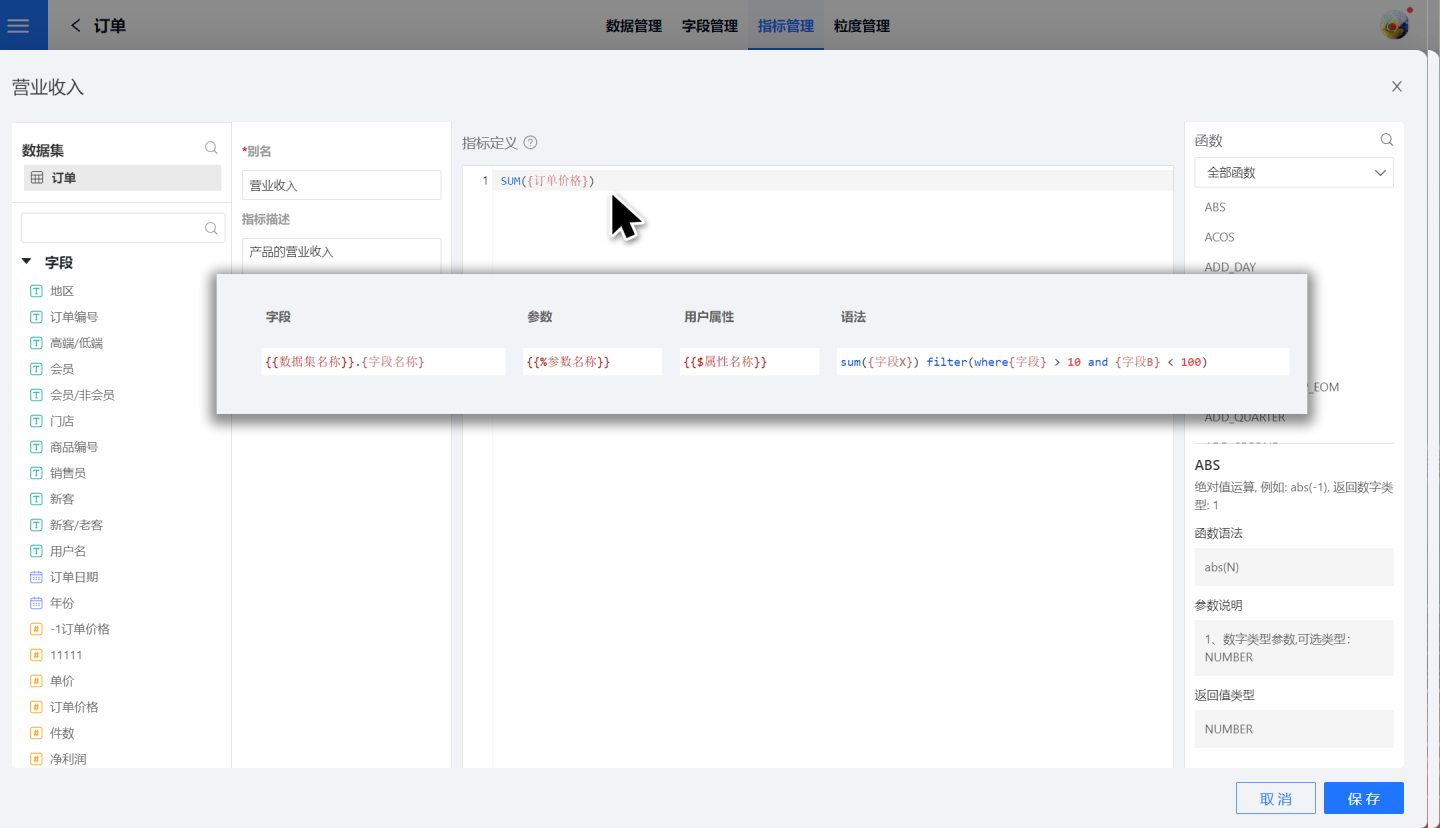This screenshot has width=1440, height=828.
Task: Click the help icon beside 指标定义
Action: [531, 143]
